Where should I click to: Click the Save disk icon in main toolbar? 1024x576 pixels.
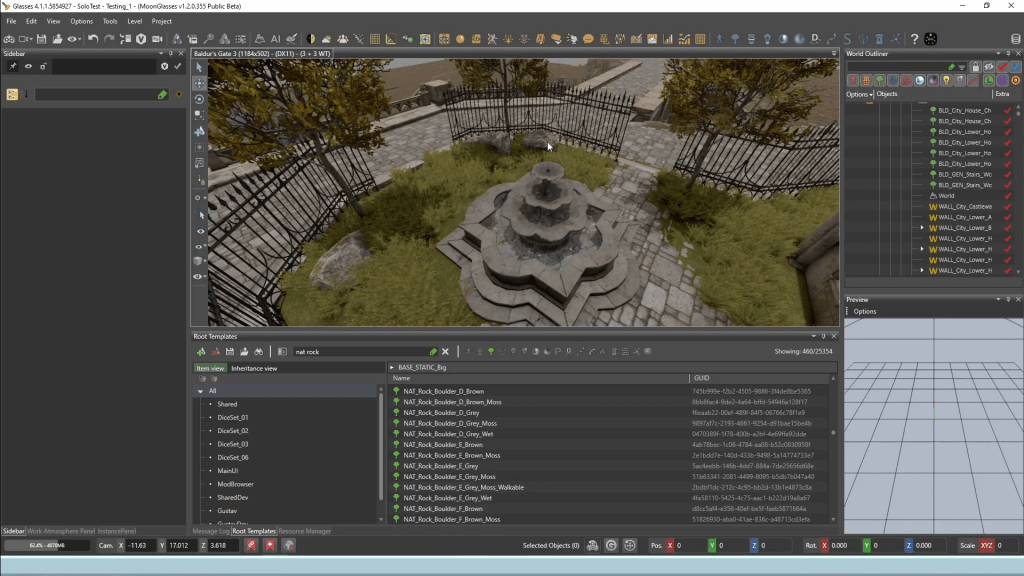tap(41, 39)
